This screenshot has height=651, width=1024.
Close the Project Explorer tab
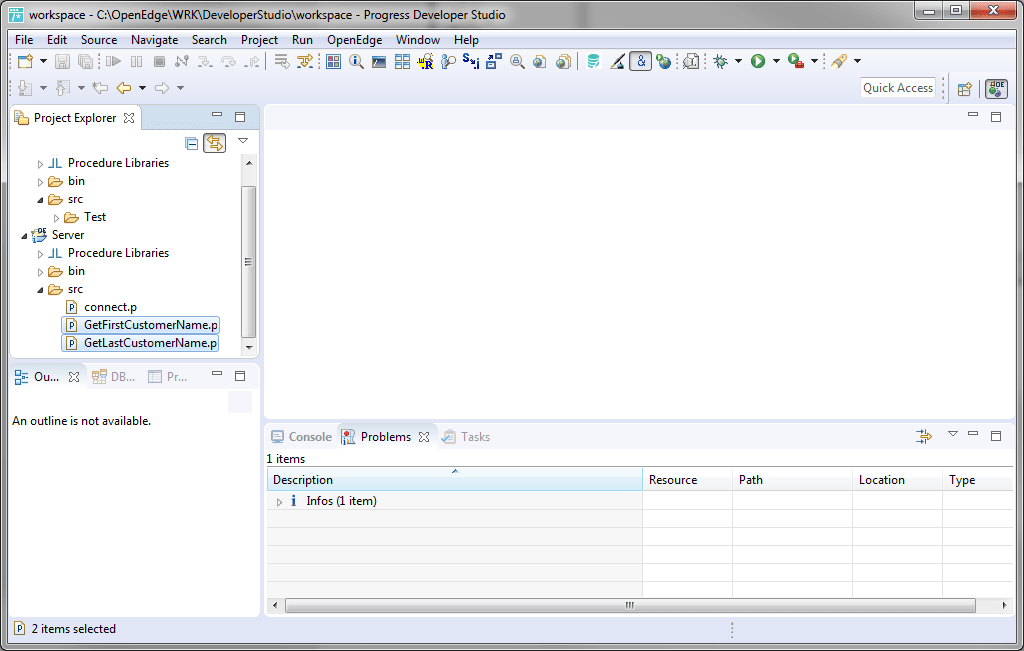tap(129, 118)
